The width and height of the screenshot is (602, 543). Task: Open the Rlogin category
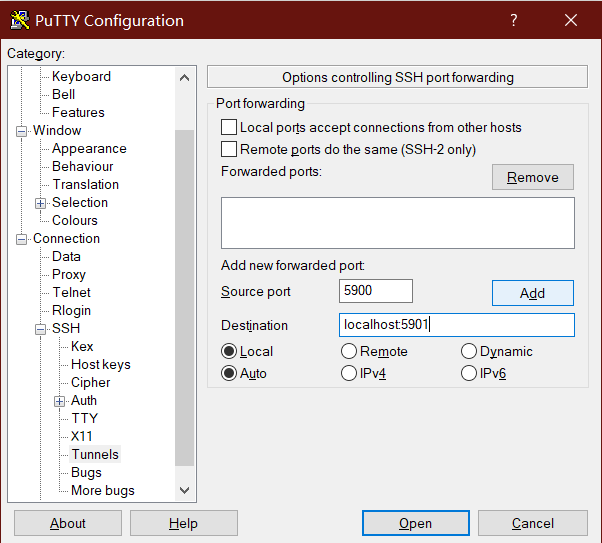coord(71,310)
